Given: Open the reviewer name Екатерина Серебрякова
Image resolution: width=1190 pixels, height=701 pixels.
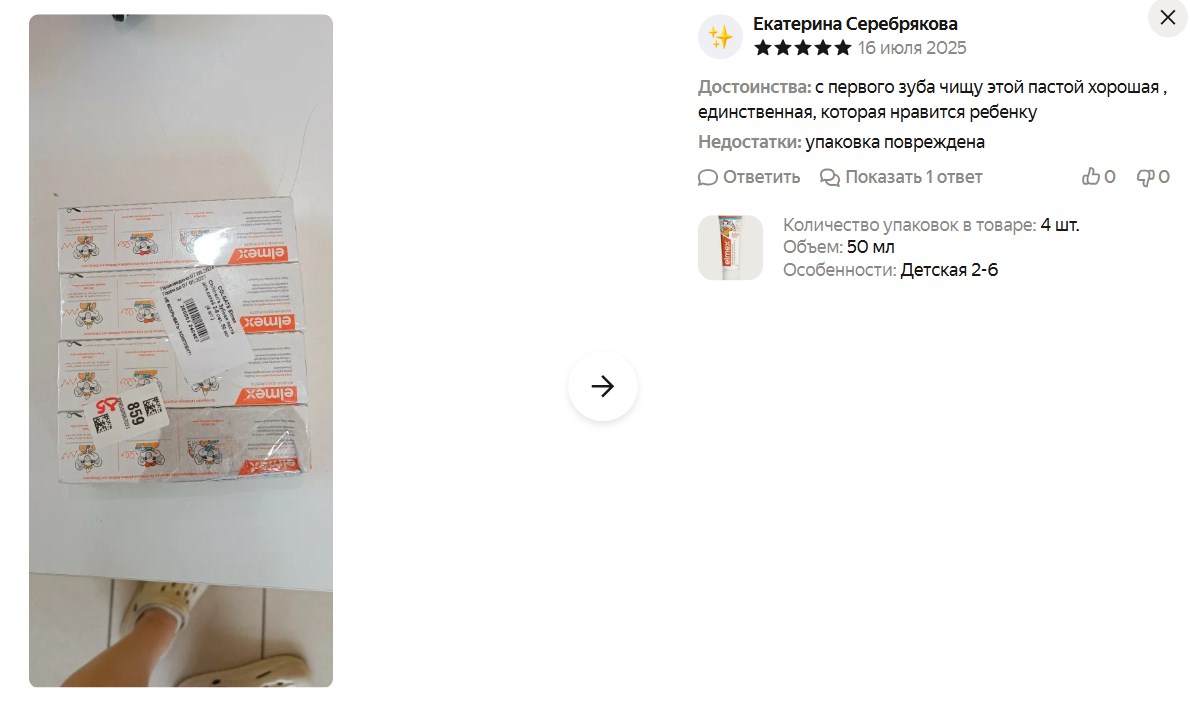Looking at the screenshot, I should point(855,24).
